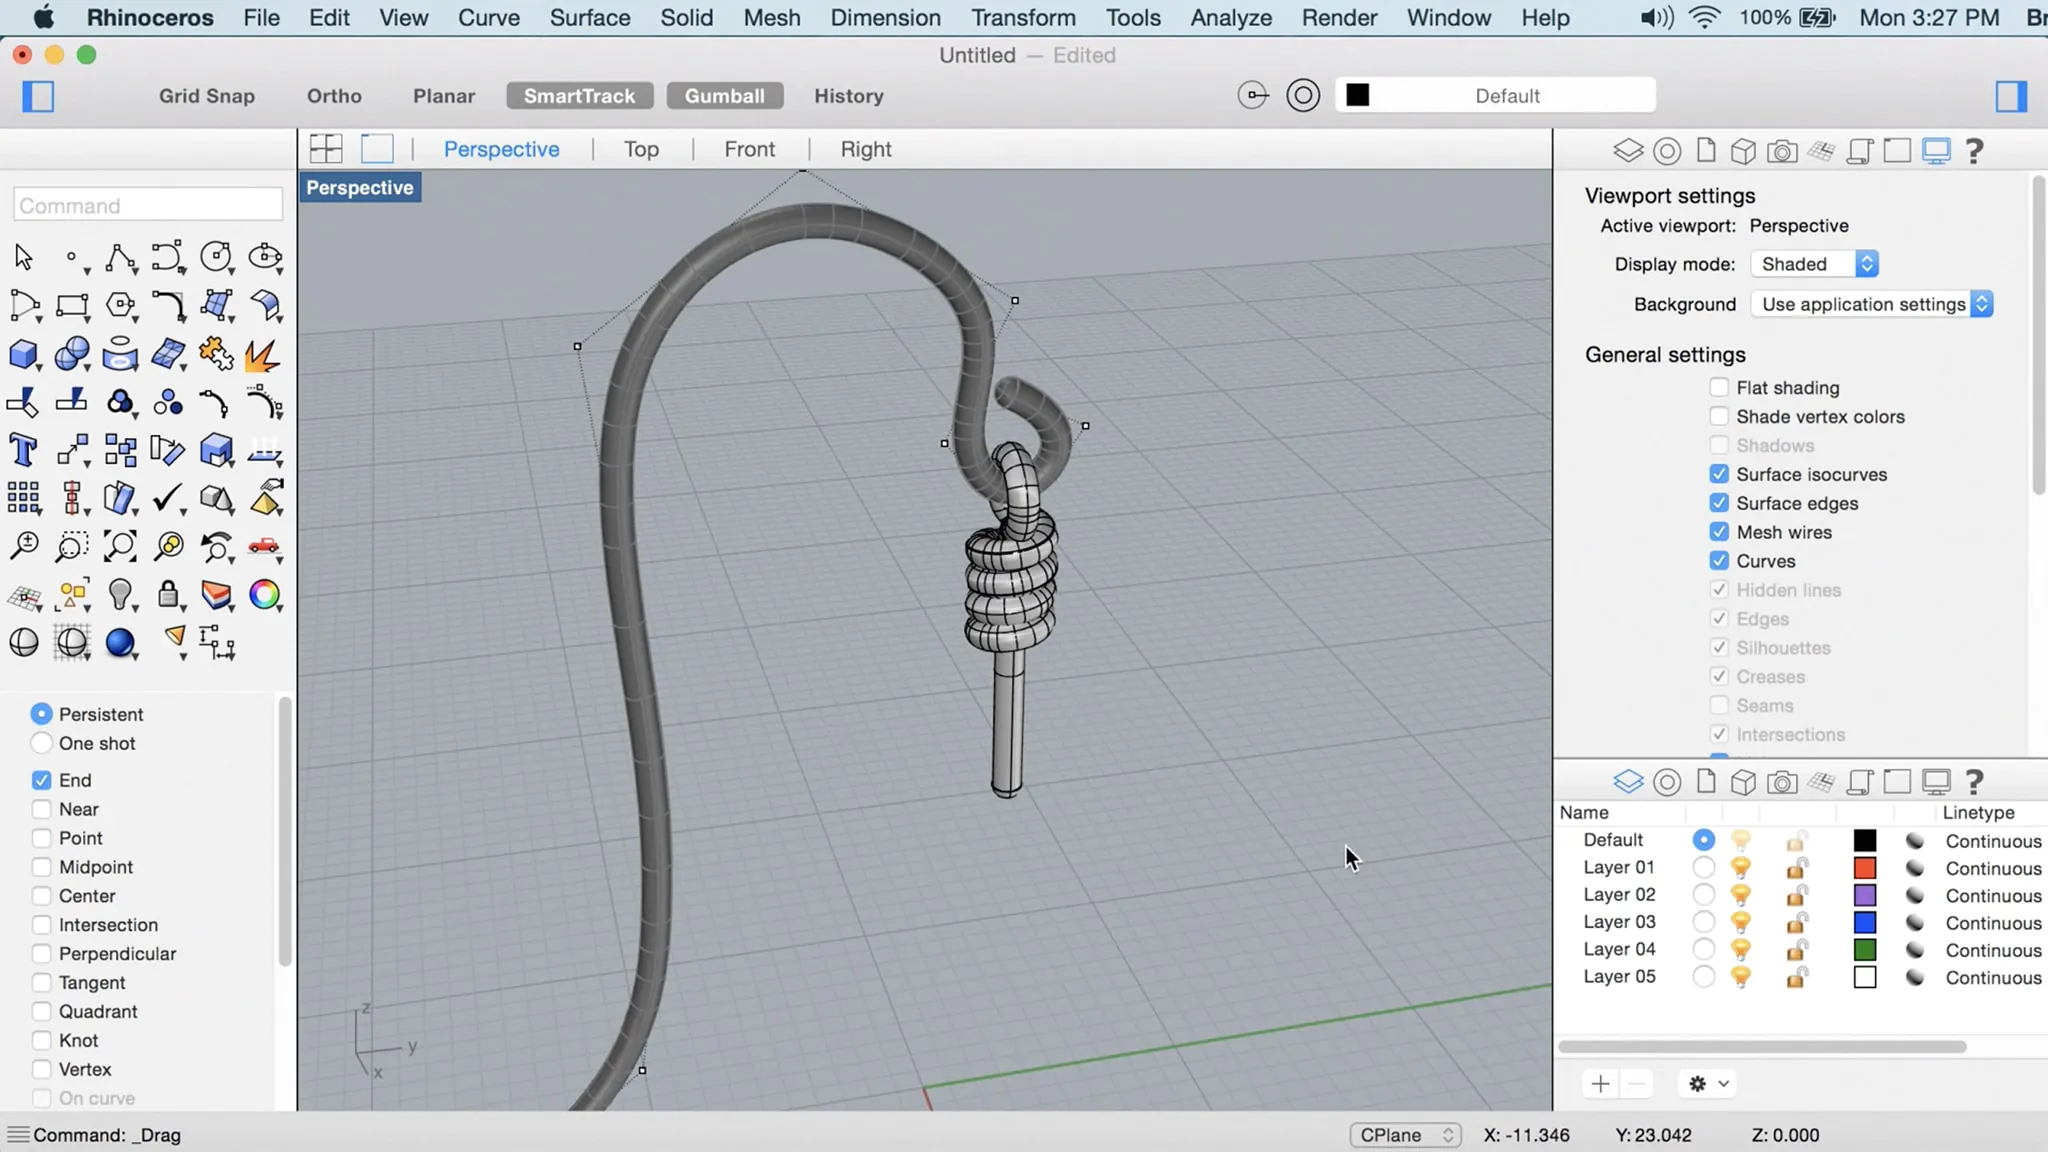Screen dimensions: 2048x1152
Task: Click the Zoom Extents icon
Action: (120, 546)
